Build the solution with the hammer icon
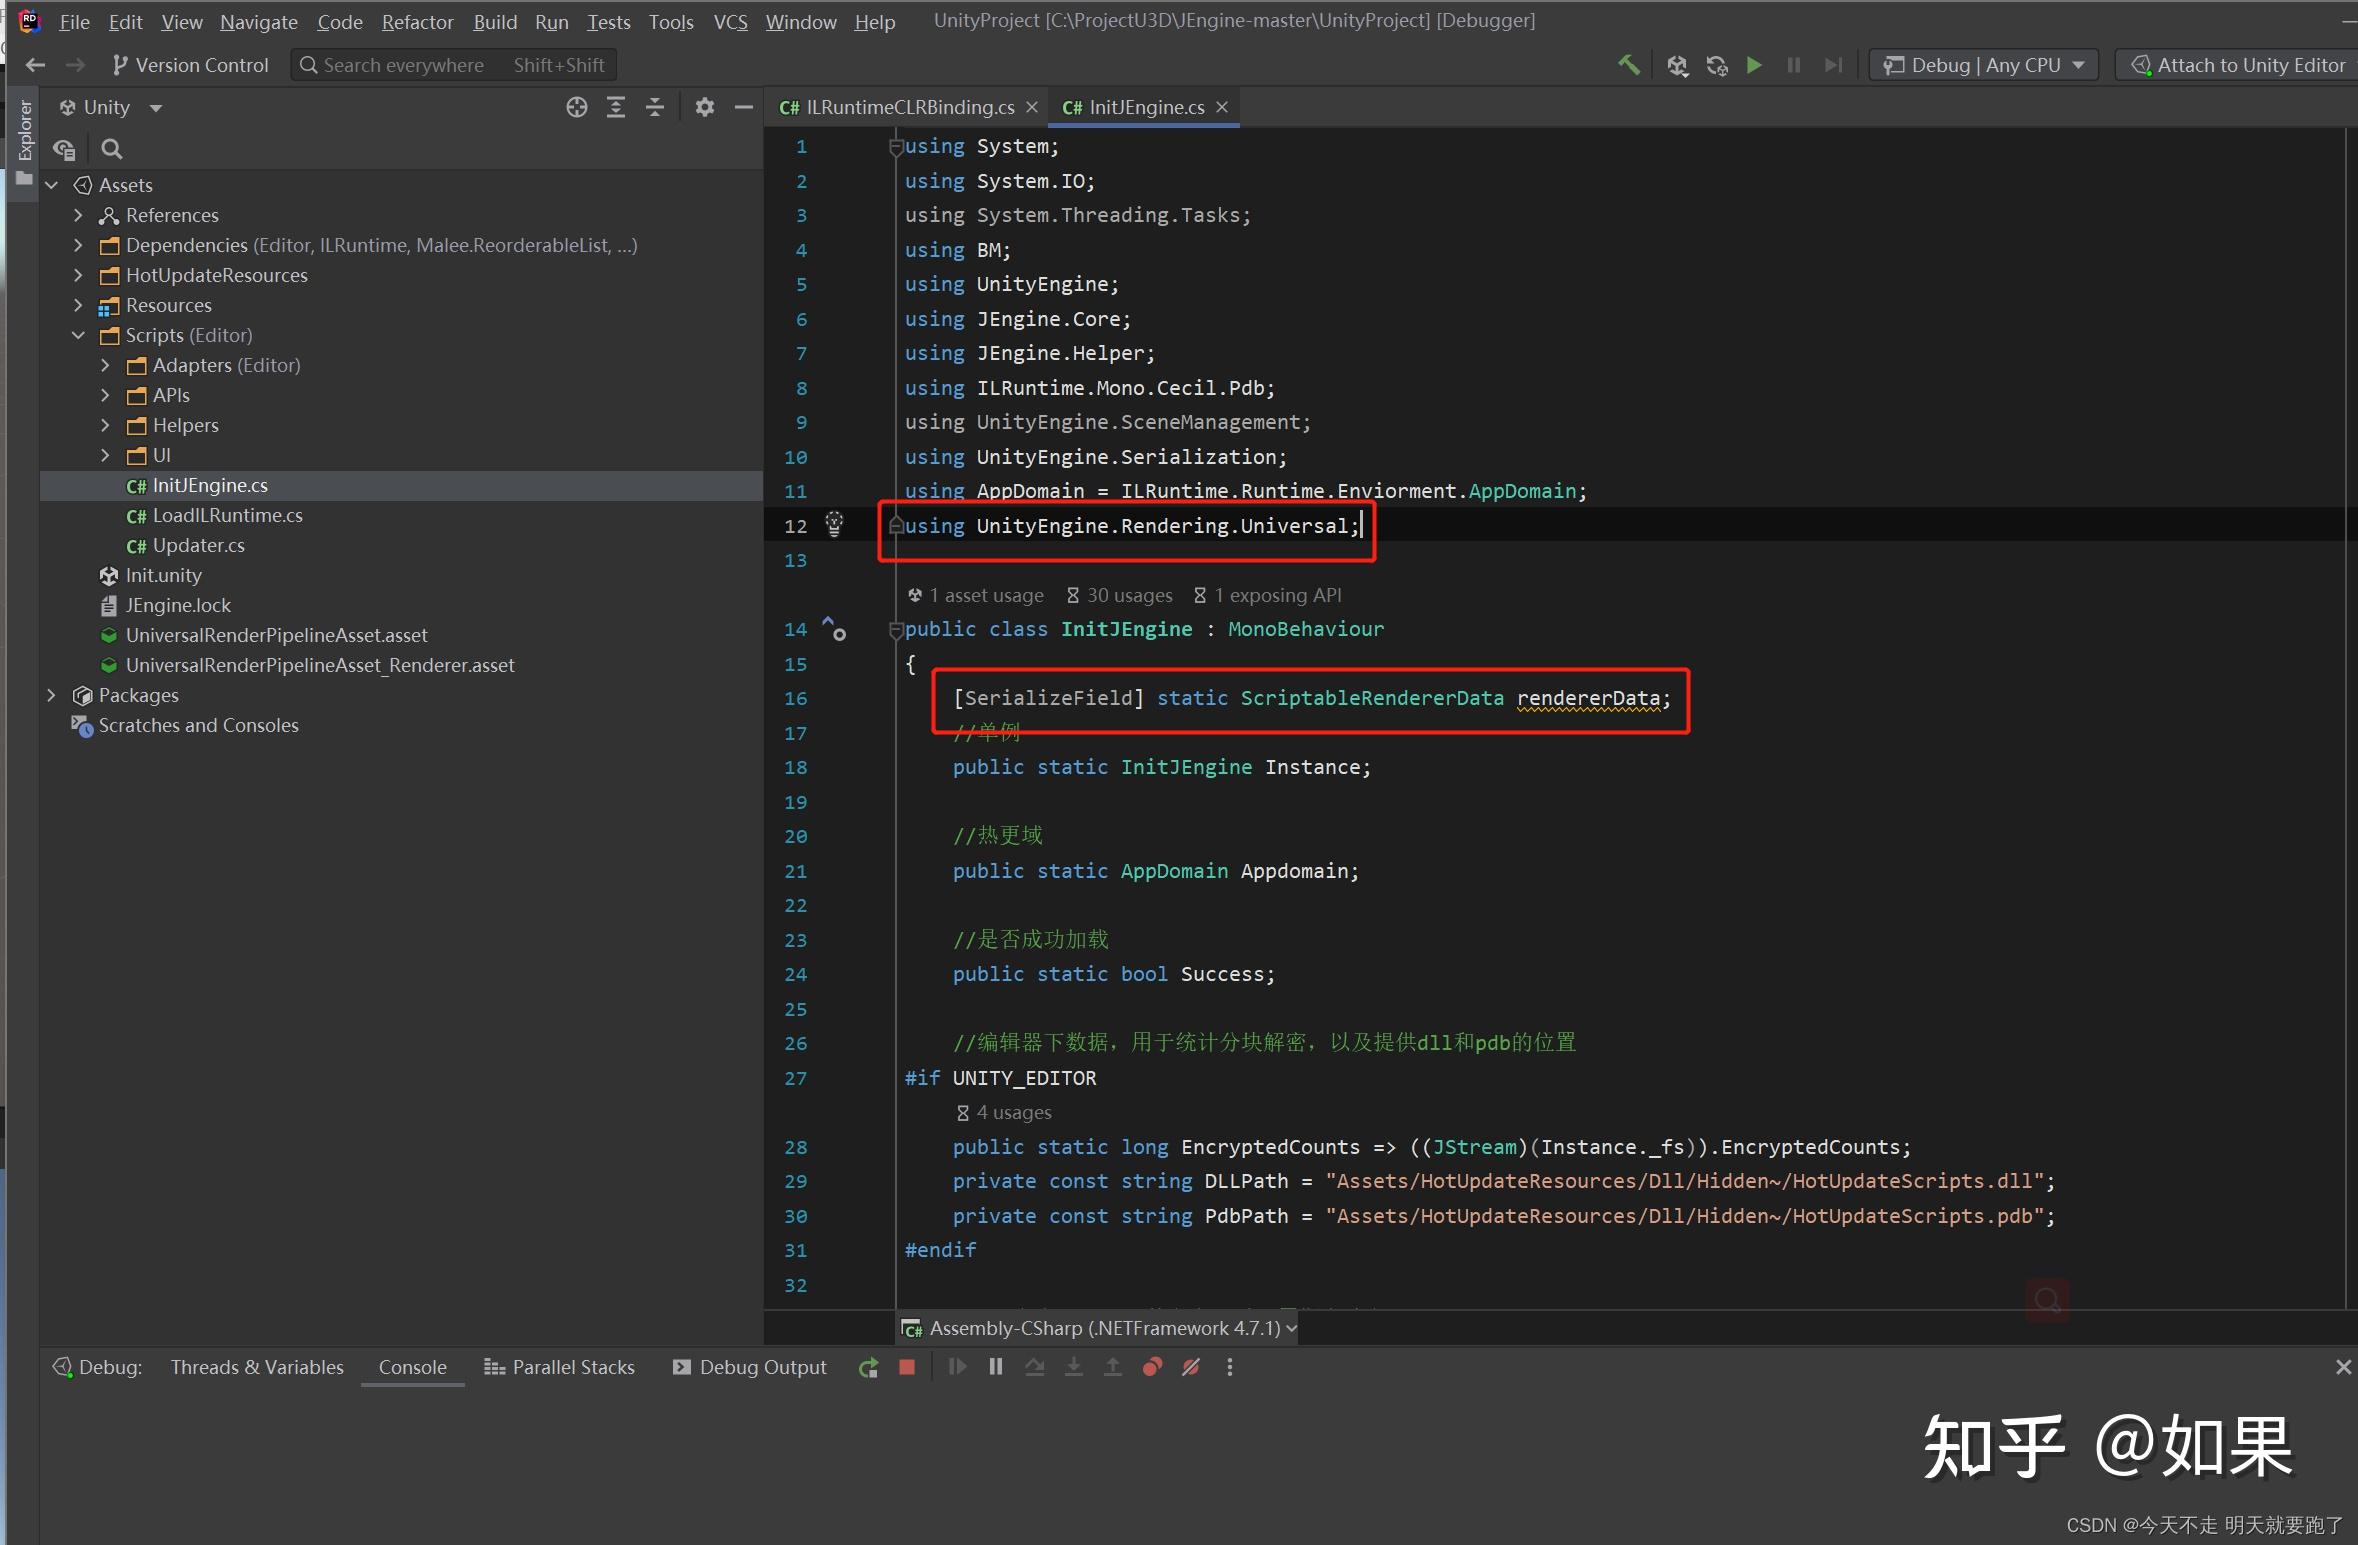Image resolution: width=2358 pixels, height=1545 pixels. point(1628,64)
